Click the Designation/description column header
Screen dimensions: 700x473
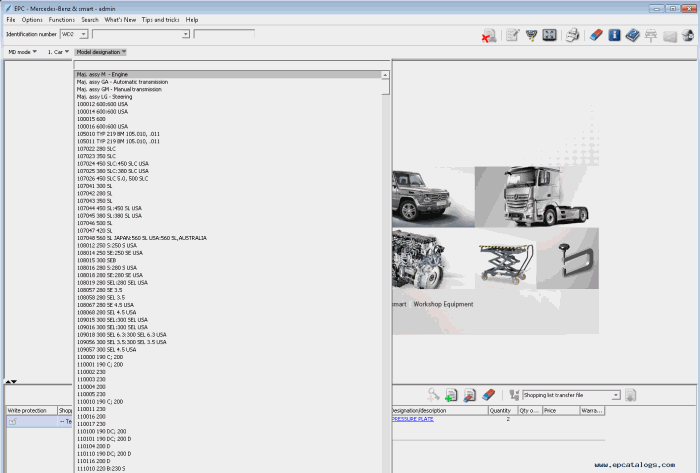[440, 411]
